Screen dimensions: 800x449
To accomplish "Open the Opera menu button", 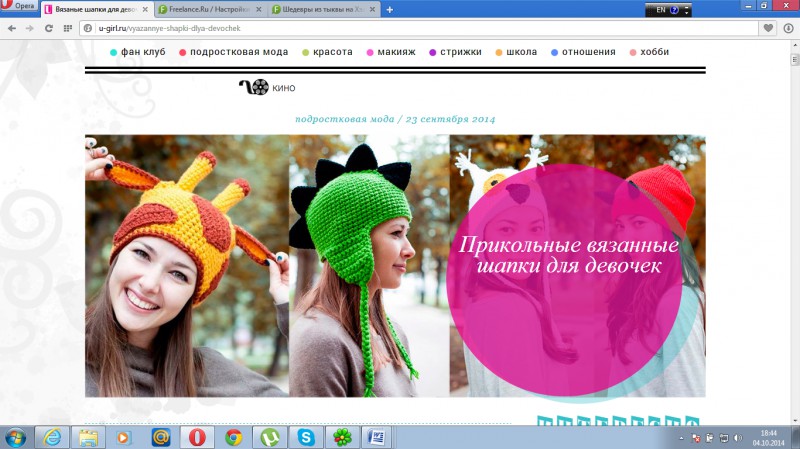I will [x=19, y=6].
